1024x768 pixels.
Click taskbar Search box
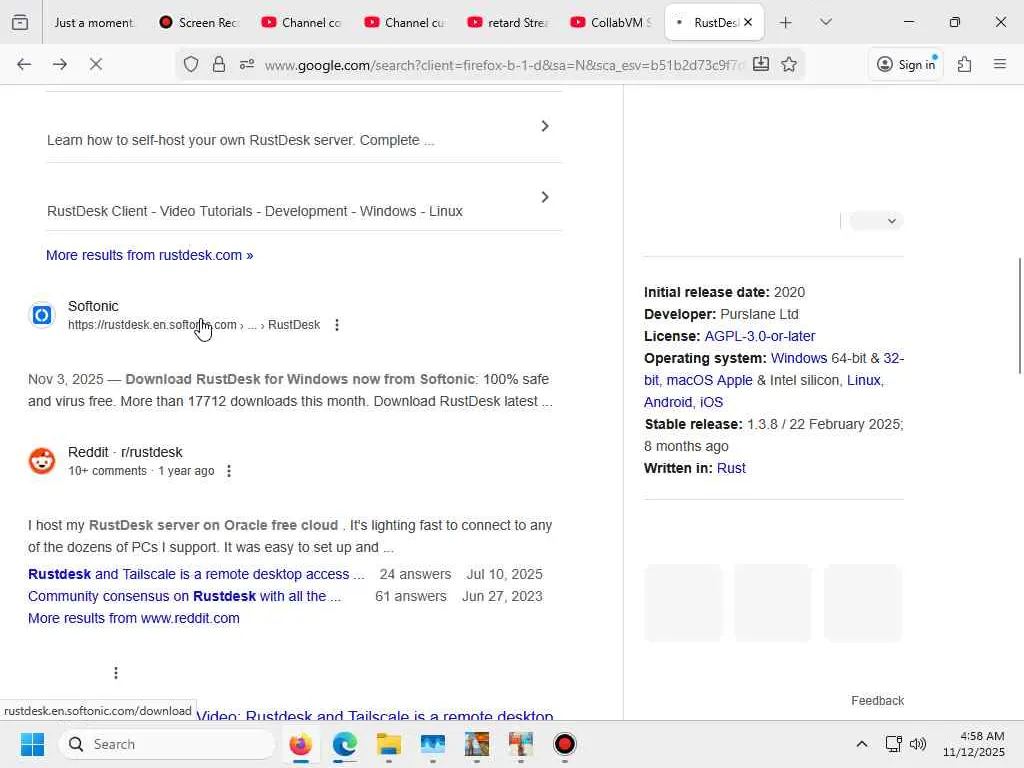tap(167, 744)
